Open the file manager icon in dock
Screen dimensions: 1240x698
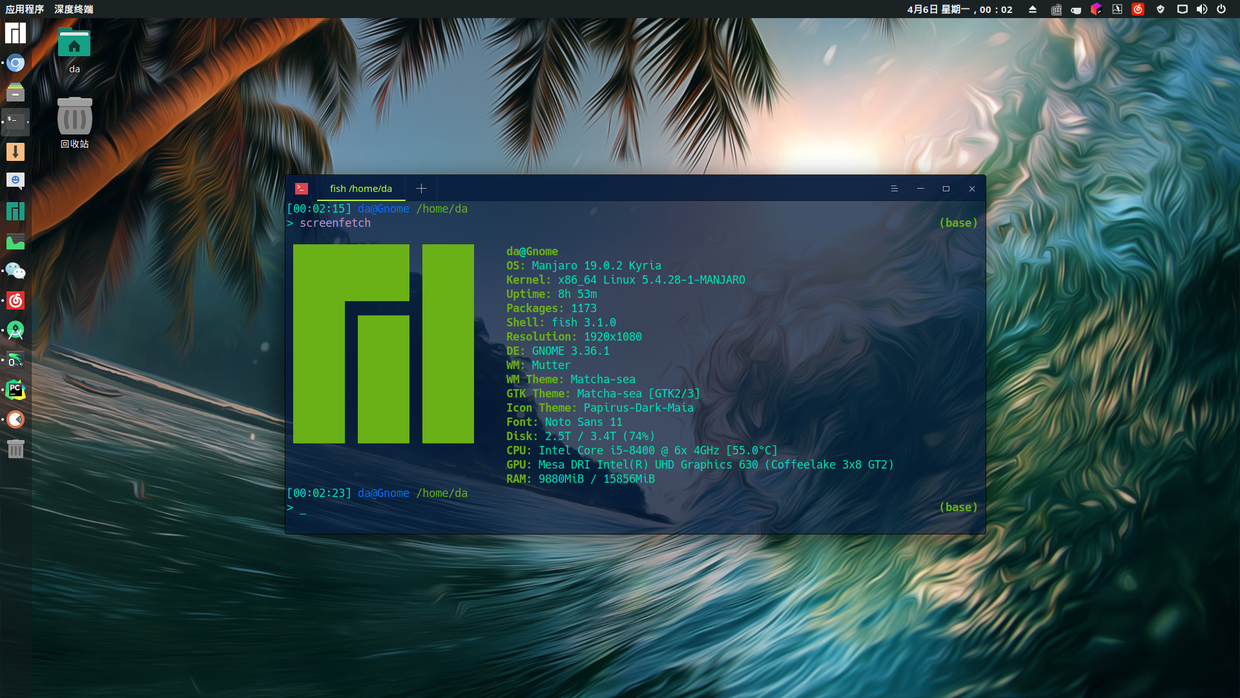tap(15, 93)
